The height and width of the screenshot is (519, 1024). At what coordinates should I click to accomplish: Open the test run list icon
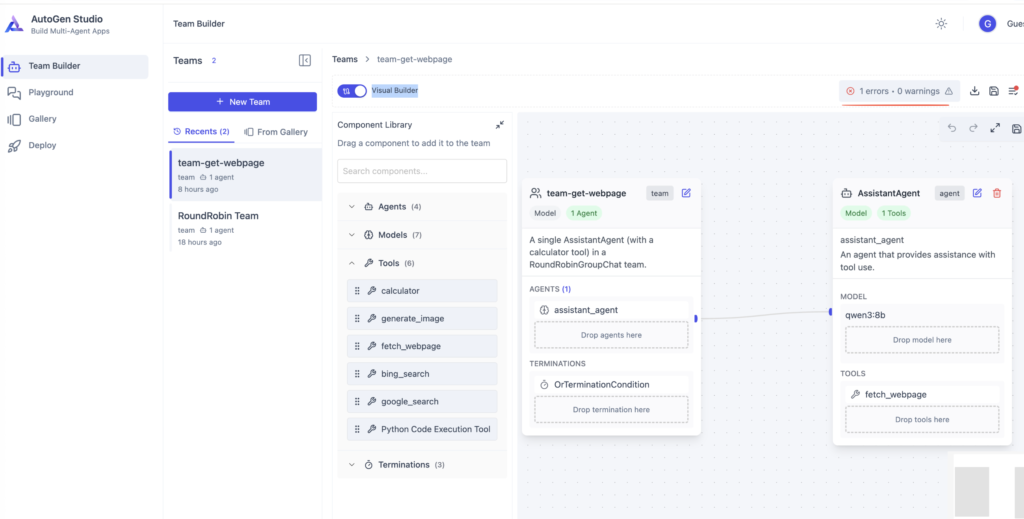click(x=1013, y=91)
